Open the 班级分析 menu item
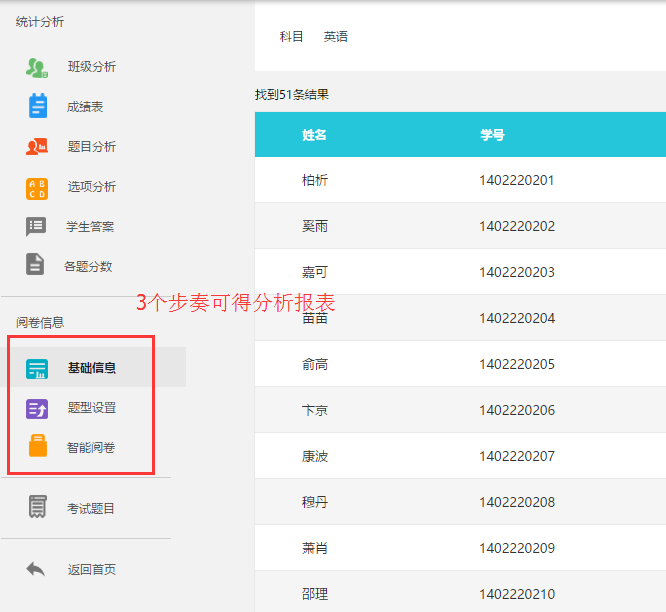 (x=91, y=67)
